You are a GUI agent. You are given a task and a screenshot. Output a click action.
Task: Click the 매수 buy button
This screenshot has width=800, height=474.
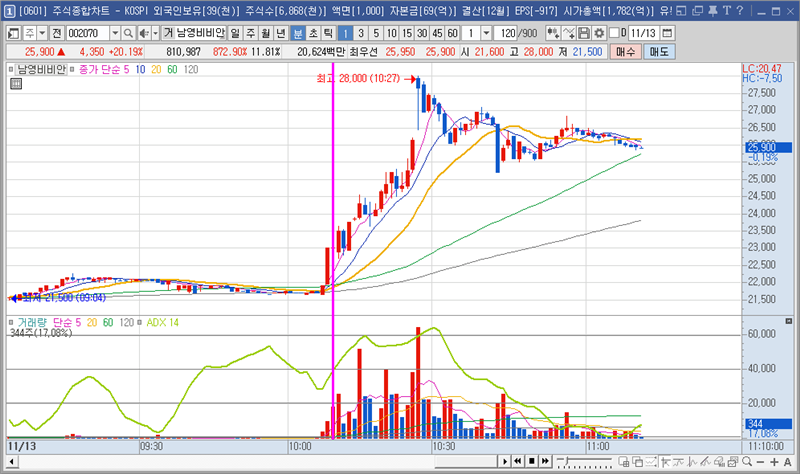pos(626,50)
